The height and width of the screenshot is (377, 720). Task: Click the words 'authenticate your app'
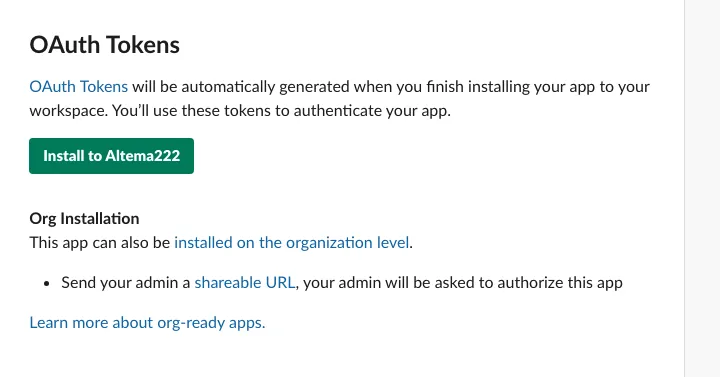click(x=371, y=111)
